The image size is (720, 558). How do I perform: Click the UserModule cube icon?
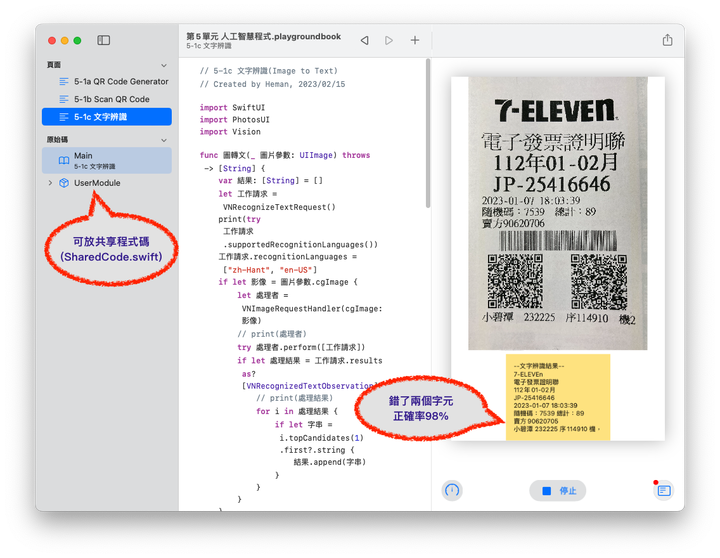(64, 183)
